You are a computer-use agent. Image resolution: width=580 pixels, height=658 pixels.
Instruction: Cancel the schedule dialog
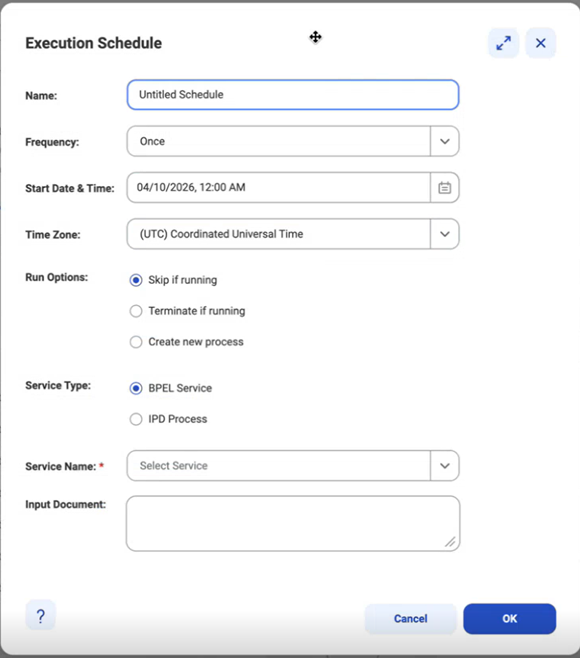click(x=410, y=619)
